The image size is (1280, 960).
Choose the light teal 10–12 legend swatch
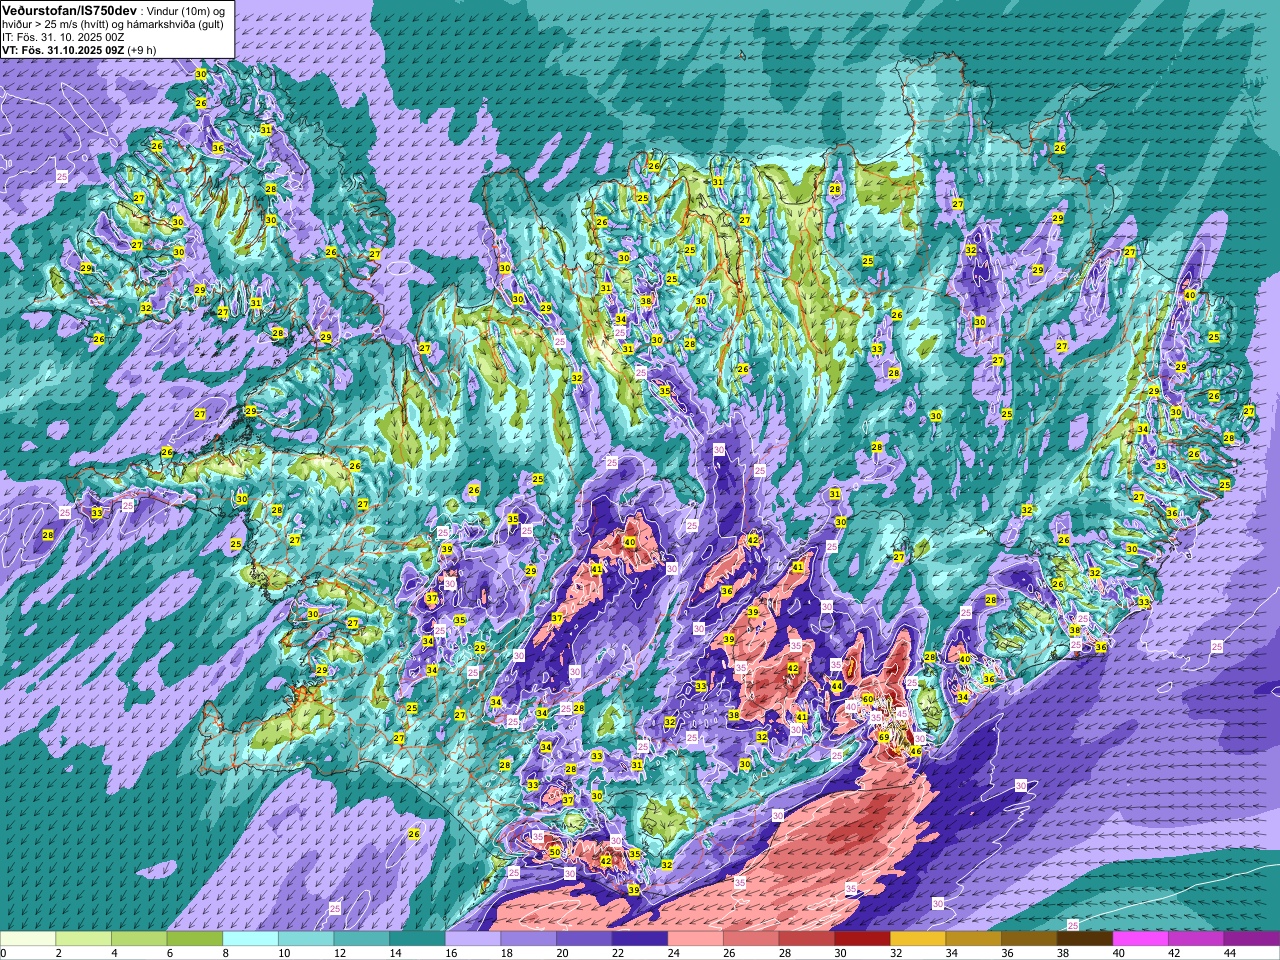[306, 939]
